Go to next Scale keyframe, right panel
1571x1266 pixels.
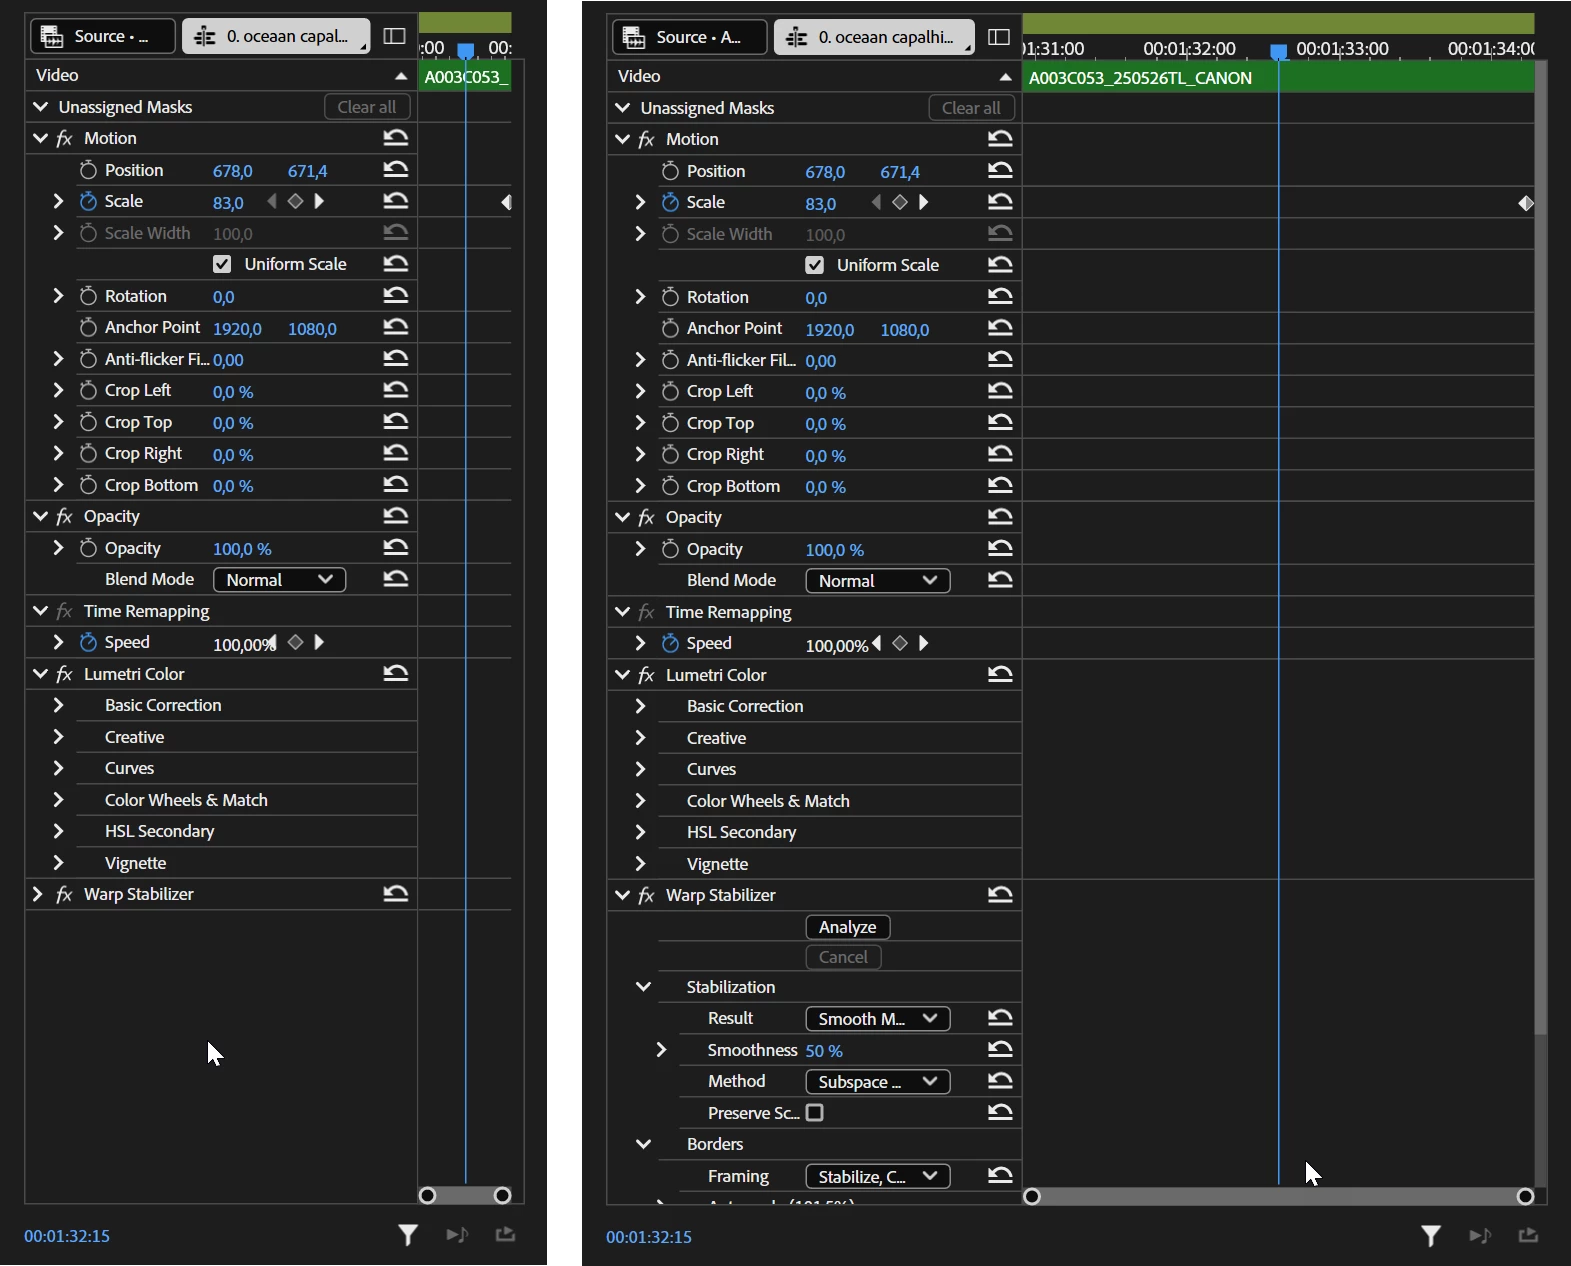(924, 202)
